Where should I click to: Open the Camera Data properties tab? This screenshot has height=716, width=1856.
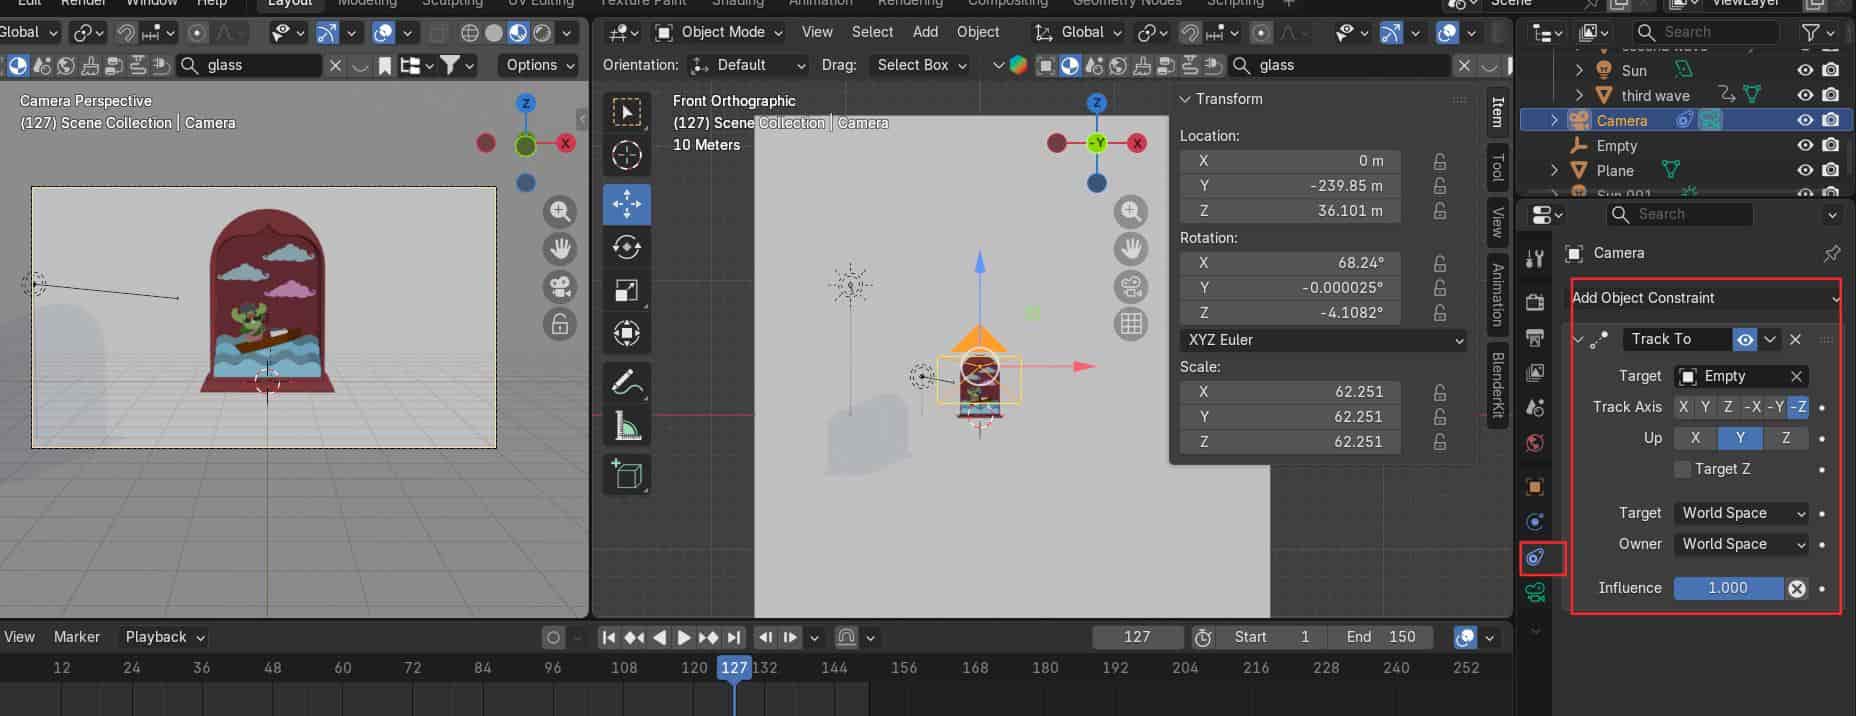coord(1535,593)
